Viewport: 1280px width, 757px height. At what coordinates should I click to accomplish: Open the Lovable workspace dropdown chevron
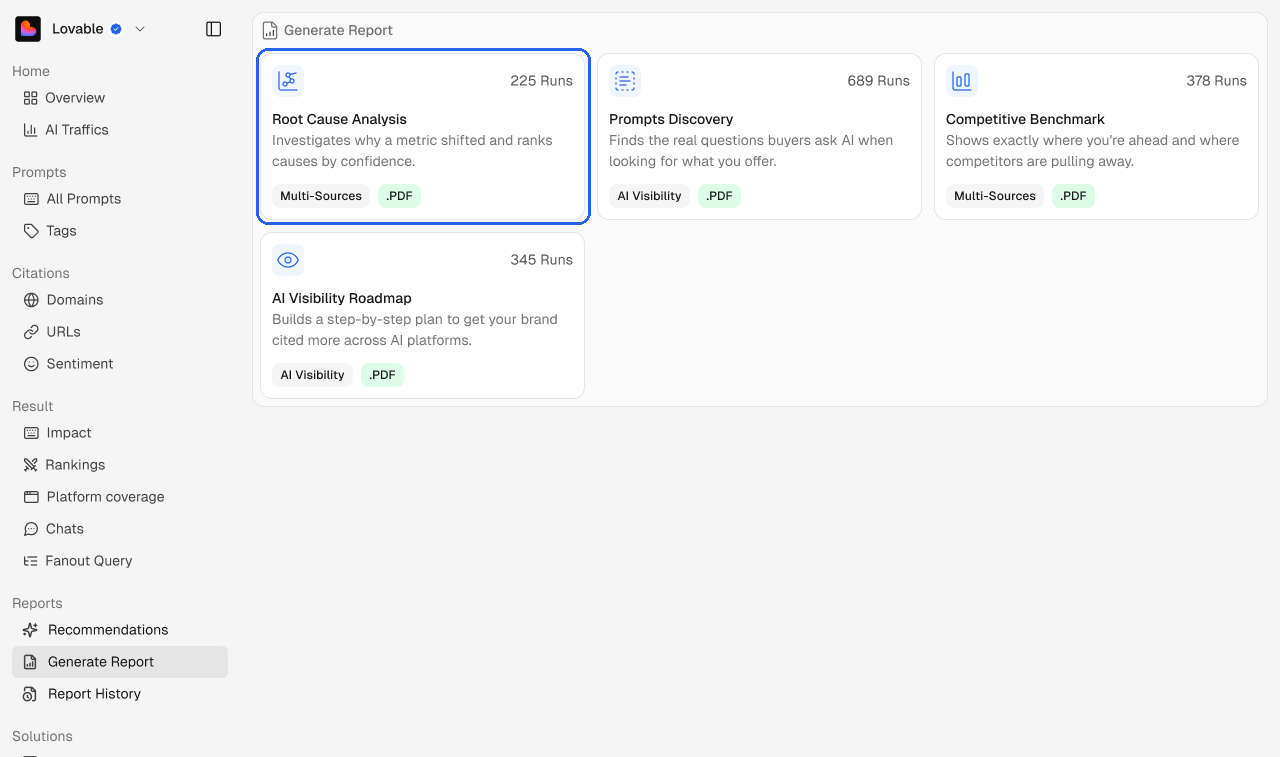(x=140, y=29)
